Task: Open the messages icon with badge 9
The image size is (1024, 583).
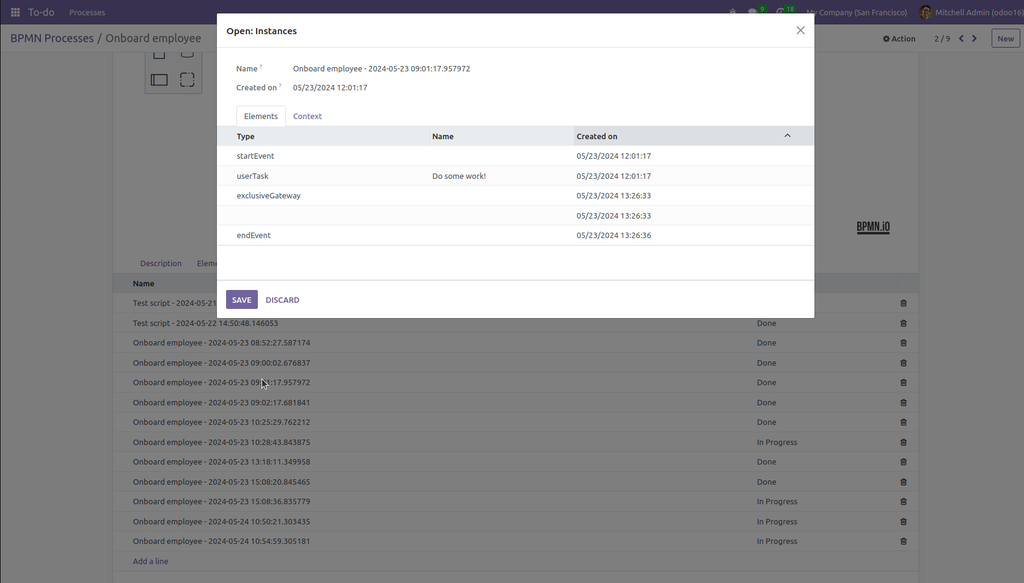Action: click(755, 12)
